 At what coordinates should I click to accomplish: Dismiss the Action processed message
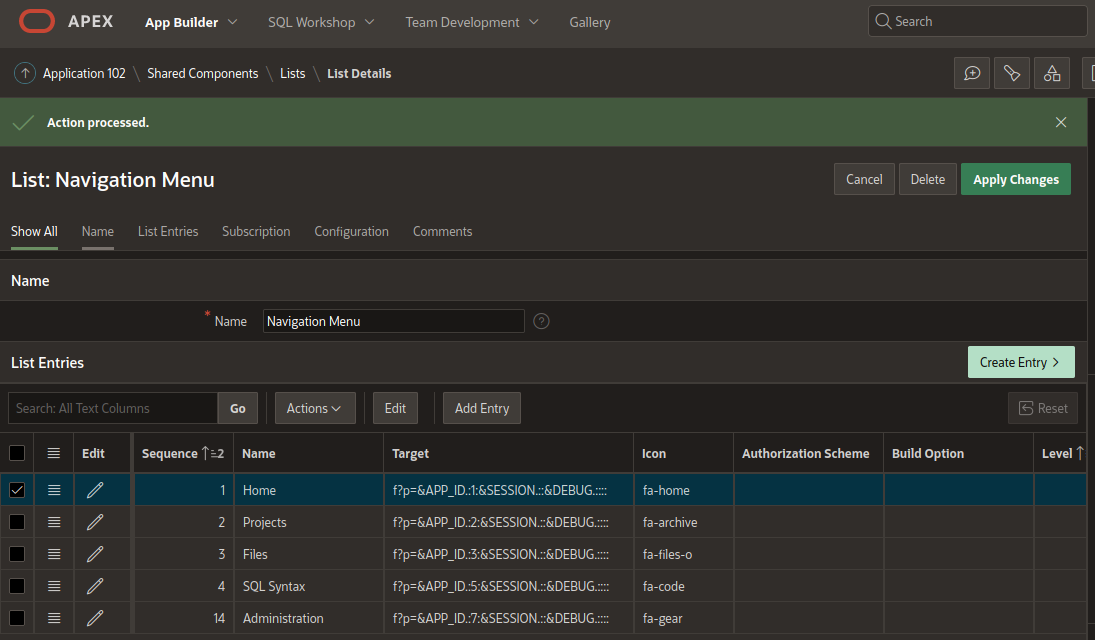[x=1061, y=122]
